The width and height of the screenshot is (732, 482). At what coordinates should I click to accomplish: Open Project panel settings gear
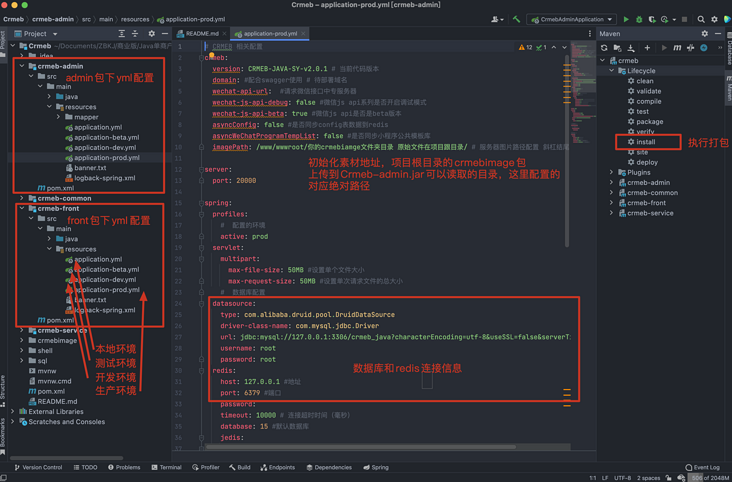[x=152, y=34]
